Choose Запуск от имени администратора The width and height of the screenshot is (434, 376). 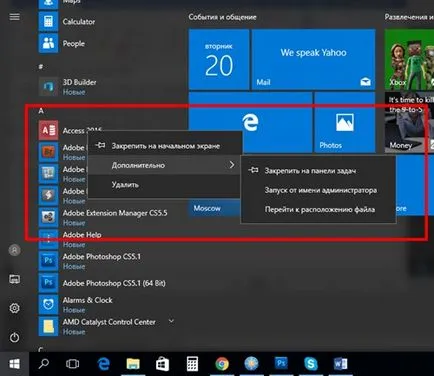(x=318, y=190)
